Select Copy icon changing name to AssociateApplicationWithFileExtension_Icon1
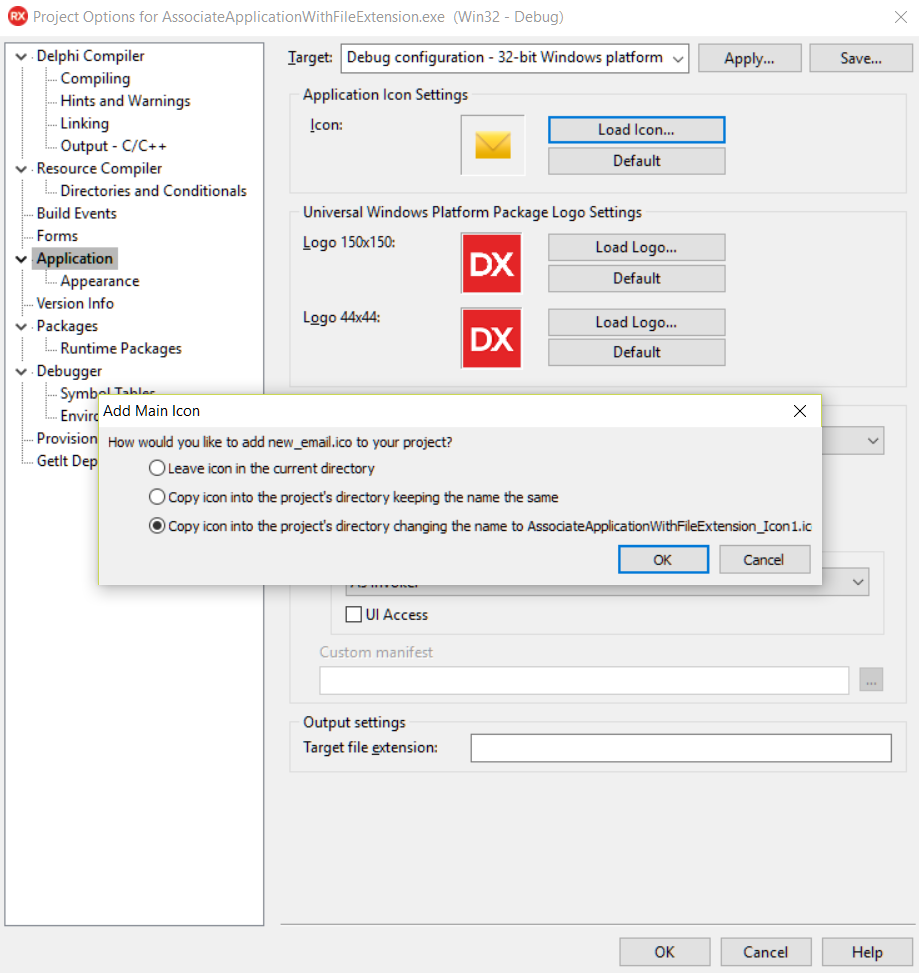919x973 pixels. click(480, 526)
